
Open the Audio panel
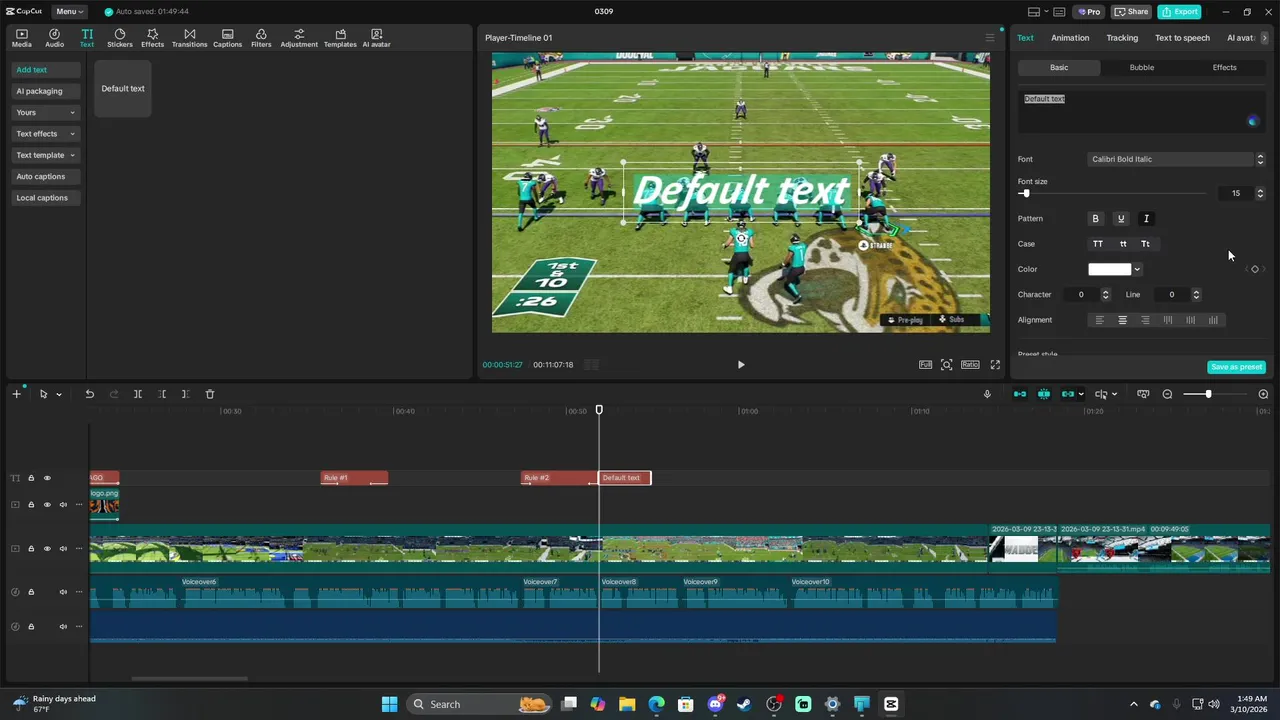point(54,38)
